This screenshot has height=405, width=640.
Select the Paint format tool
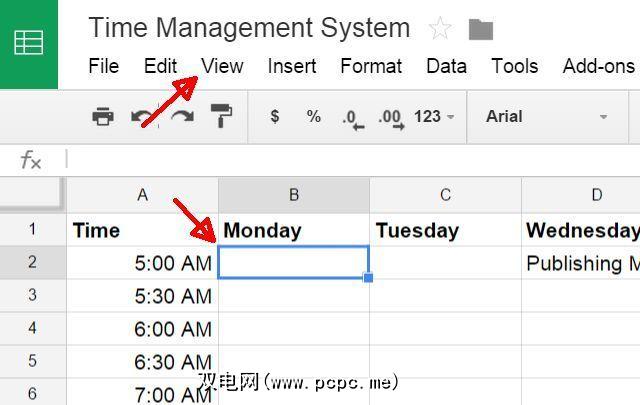tap(221, 117)
